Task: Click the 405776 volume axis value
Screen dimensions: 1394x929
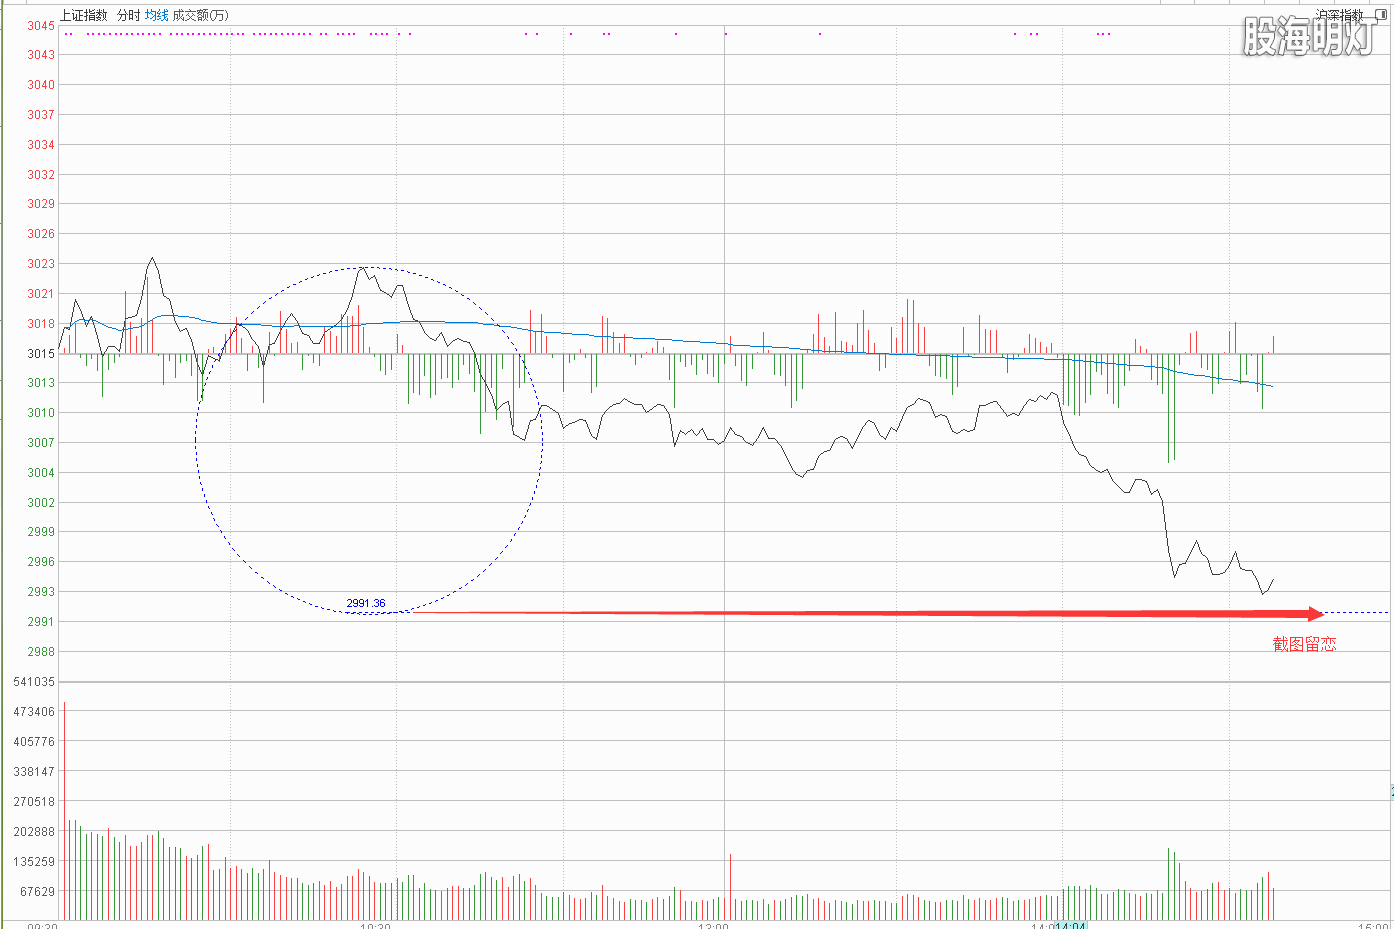Action: click(x=34, y=742)
